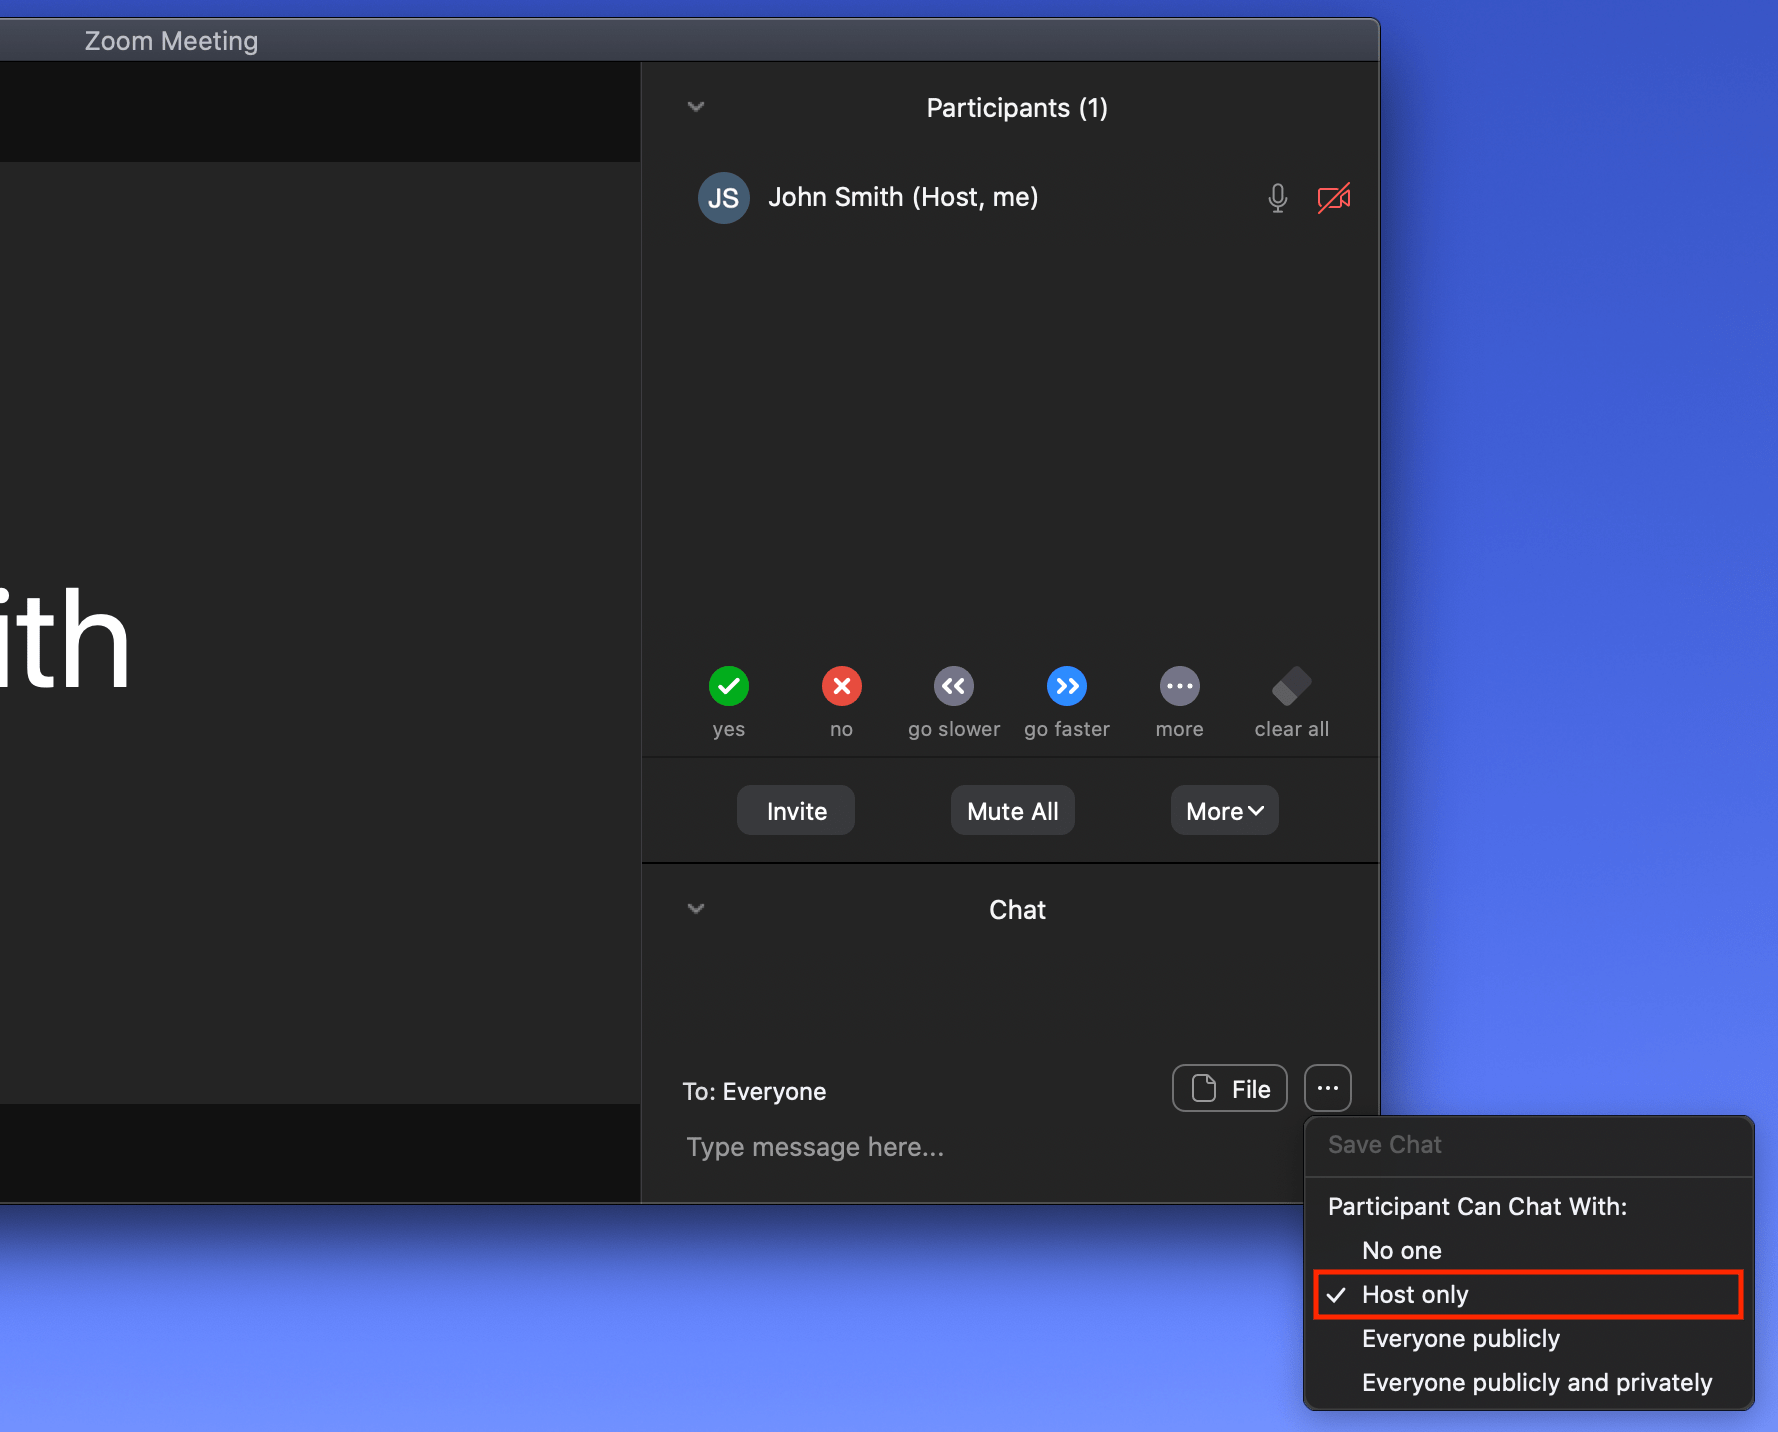Toggle John Smith's video camera icon

pyautogui.click(x=1334, y=198)
